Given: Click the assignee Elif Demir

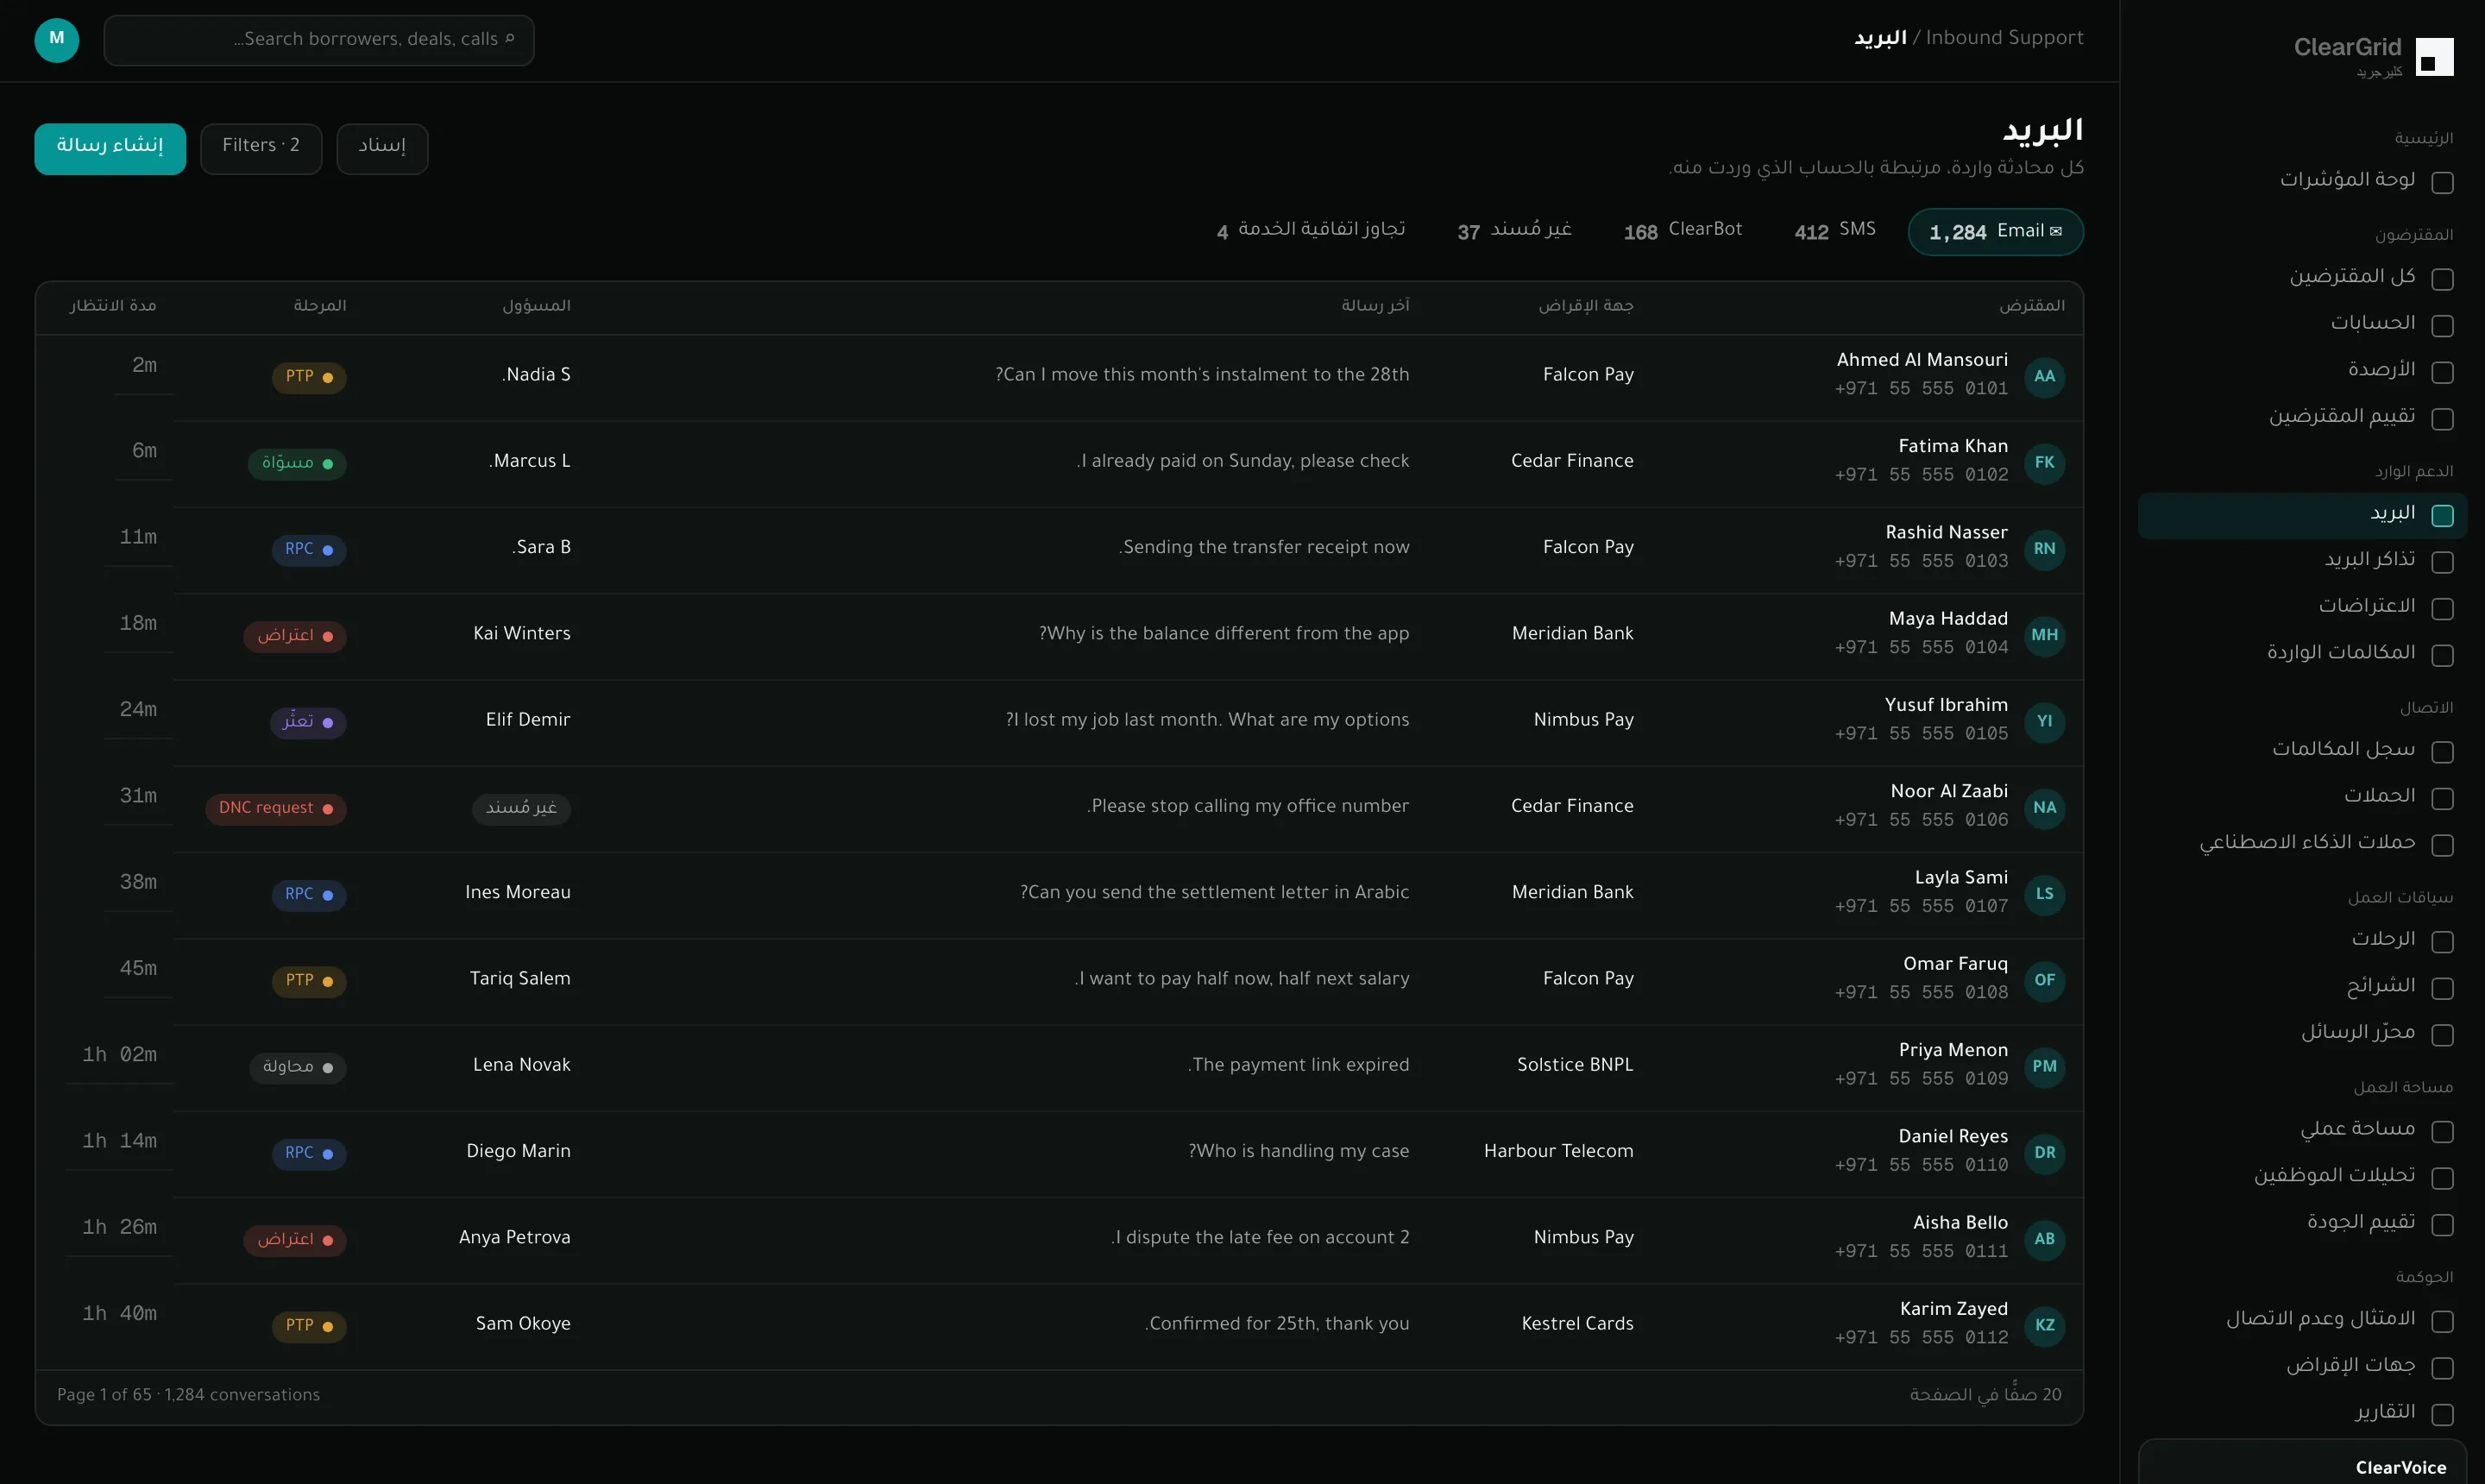Looking at the screenshot, I should (528, 720).
